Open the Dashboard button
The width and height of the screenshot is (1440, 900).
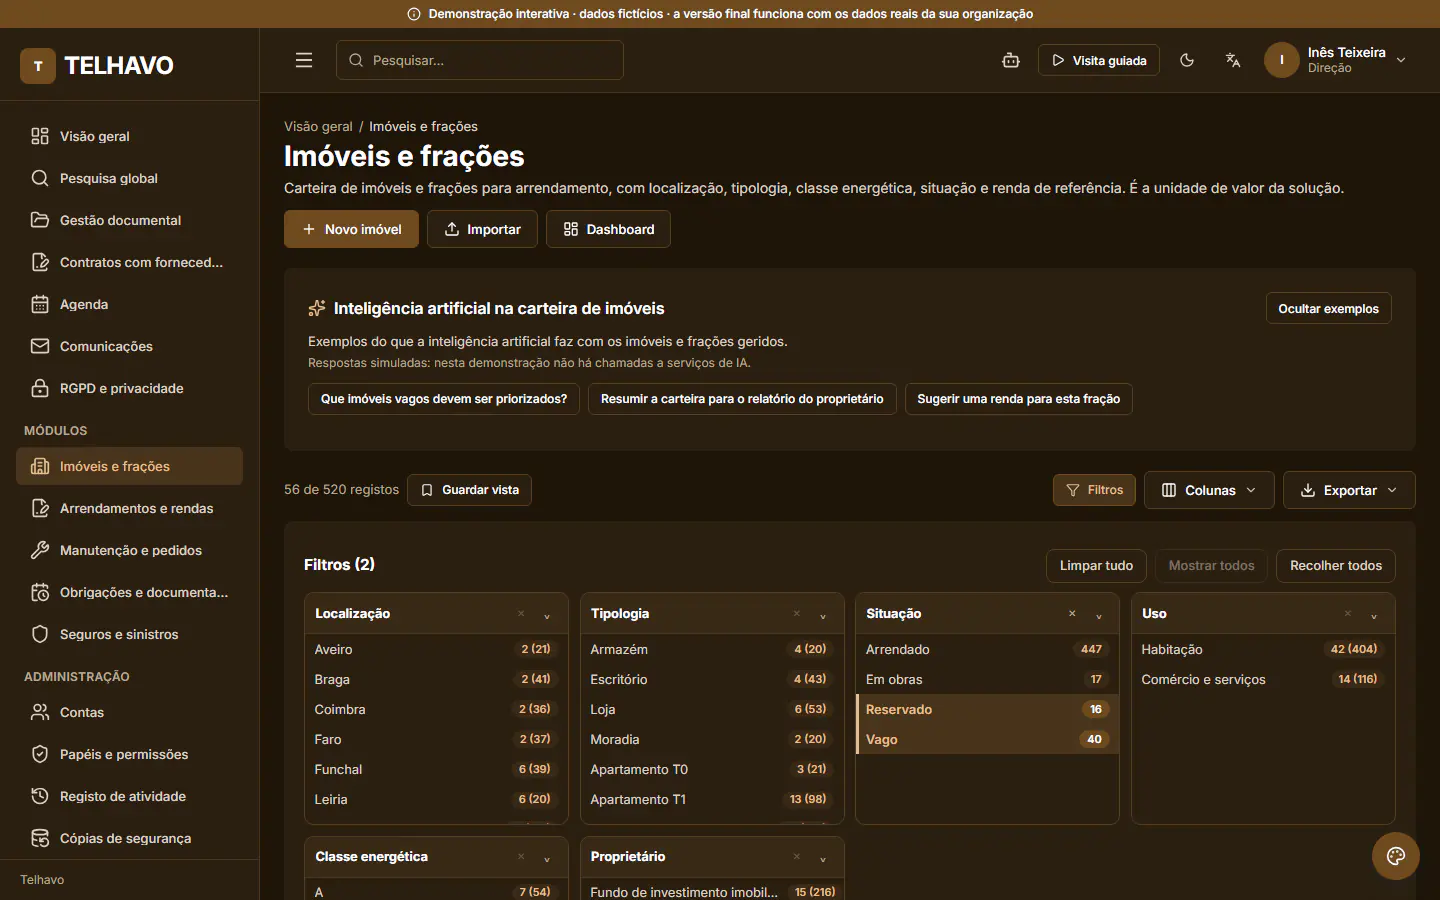pyautogui.click(x=608, y=229)
